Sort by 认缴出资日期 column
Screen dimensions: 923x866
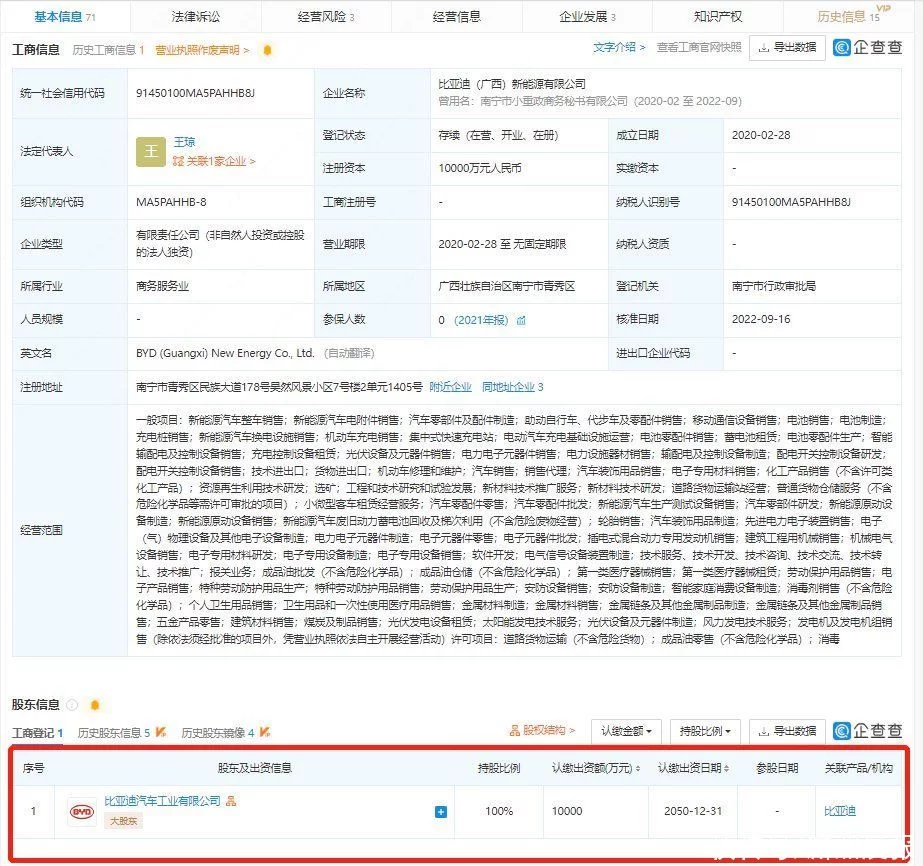[693, 768]
